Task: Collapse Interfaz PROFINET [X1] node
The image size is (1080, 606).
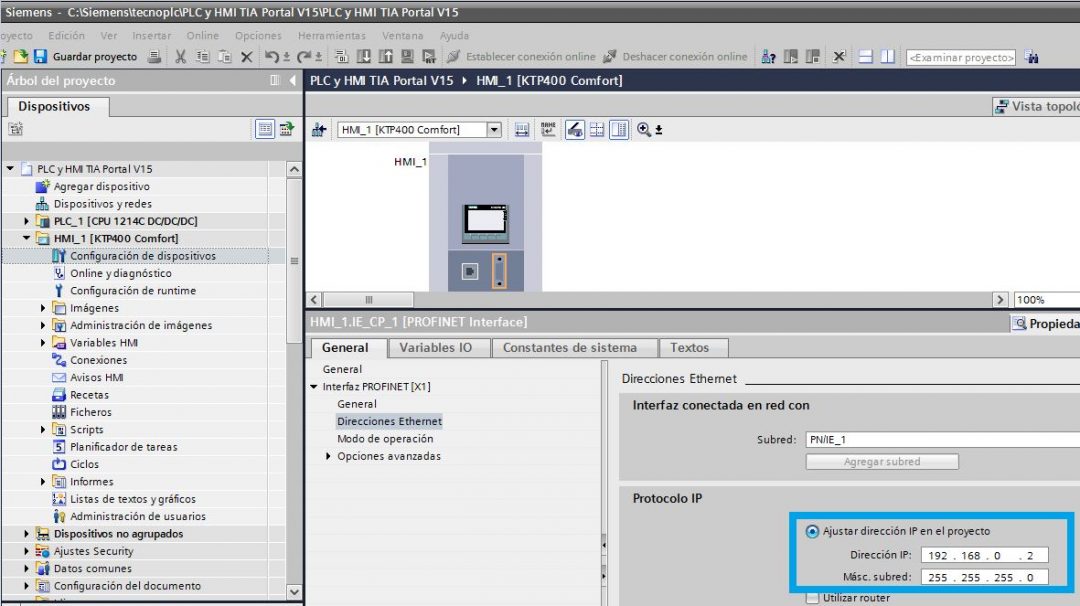Action: [x=314, y=386]
